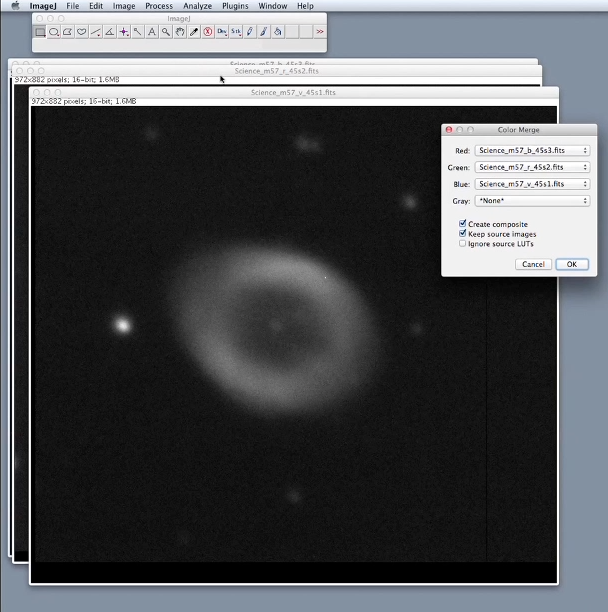Select the Polygon selection tool
The image size is (608, 612).
[x=68, y=32]
